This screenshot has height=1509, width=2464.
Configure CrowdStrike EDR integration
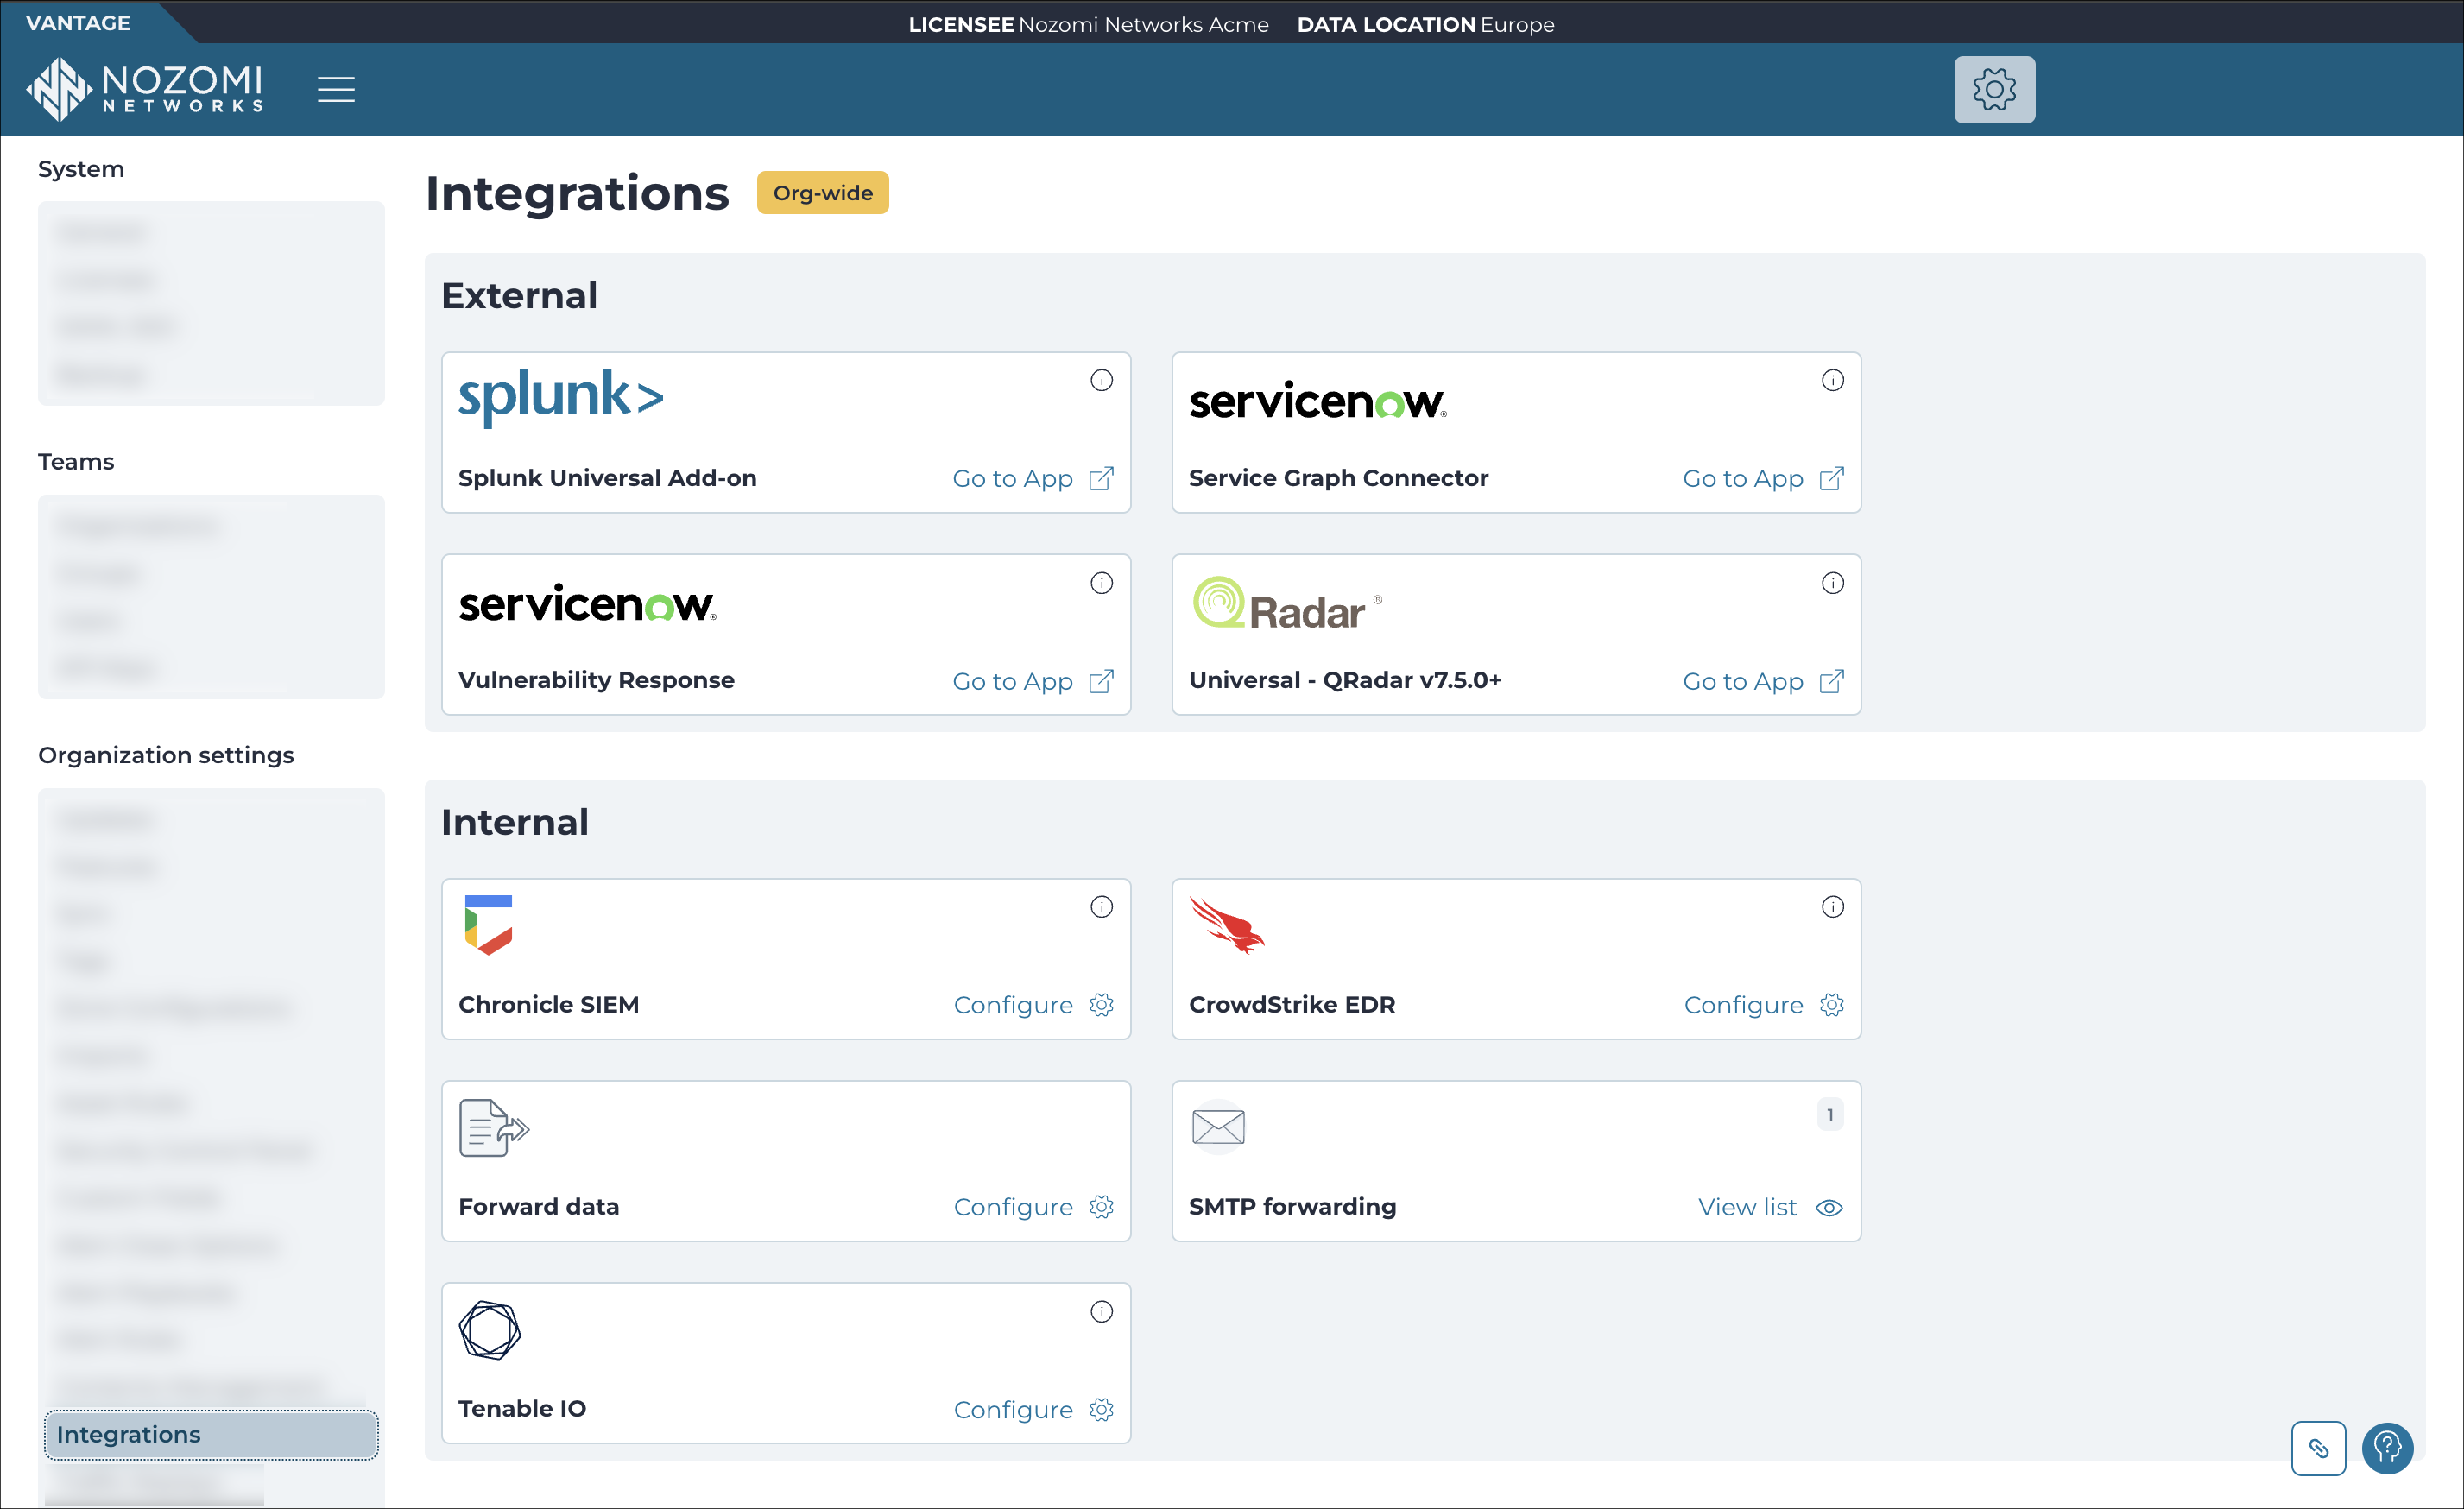[1764, 1005]
